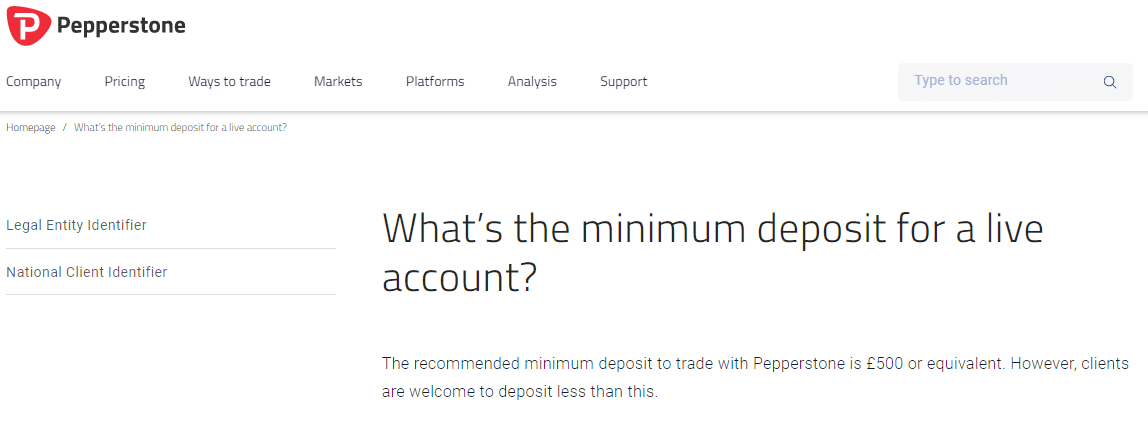This screenshot has width=1148, height=422.
Task: Click the breadcrumb slash separator
Action: (65, 128)
